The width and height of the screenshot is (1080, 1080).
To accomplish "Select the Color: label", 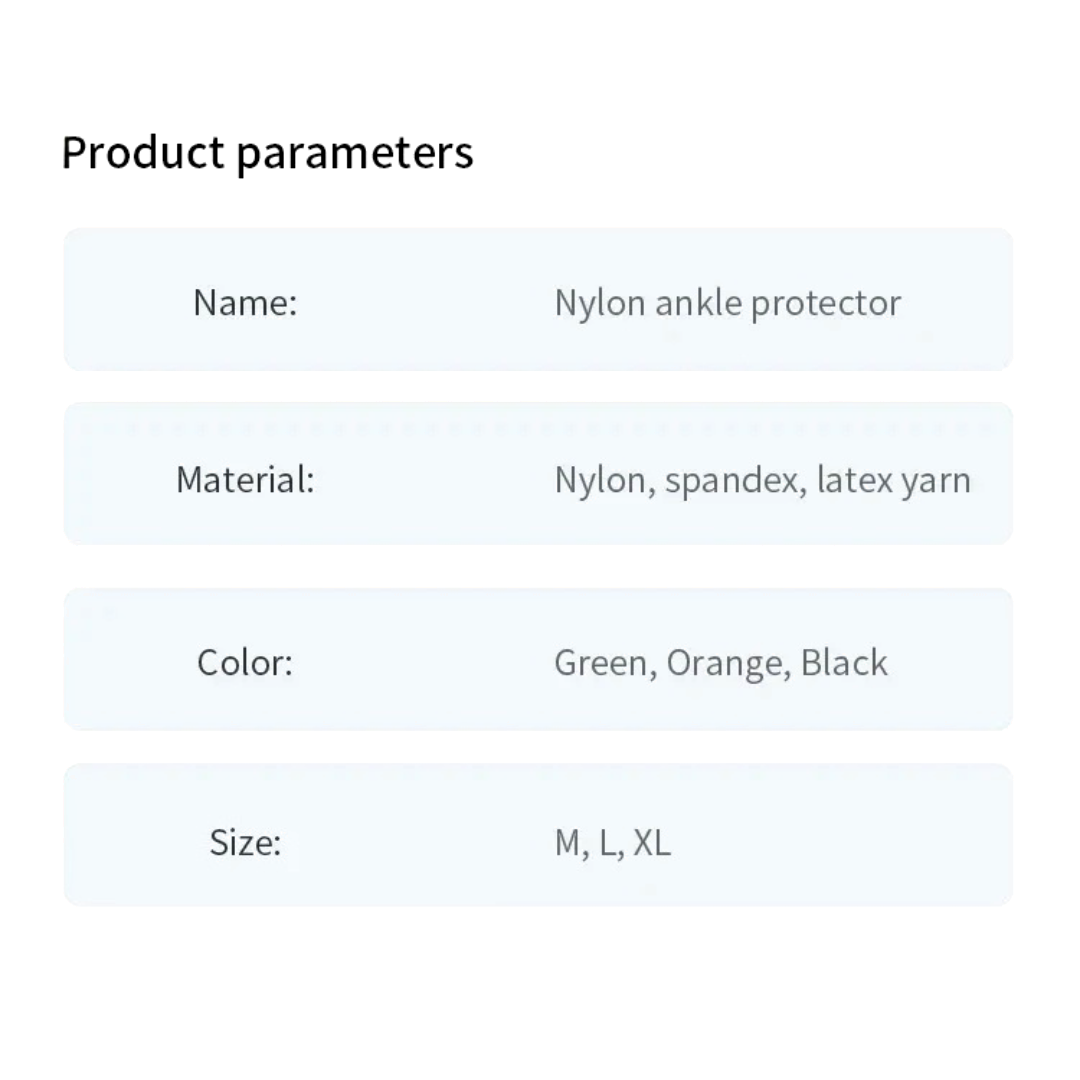I will pyautogui.click(x=245, y=663).
